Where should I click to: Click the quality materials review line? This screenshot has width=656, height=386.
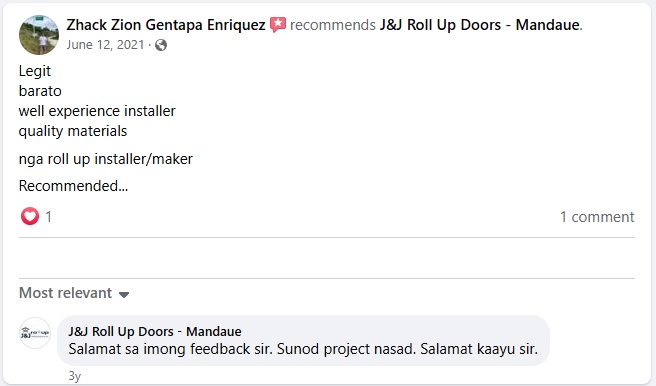tap(73, 131)
